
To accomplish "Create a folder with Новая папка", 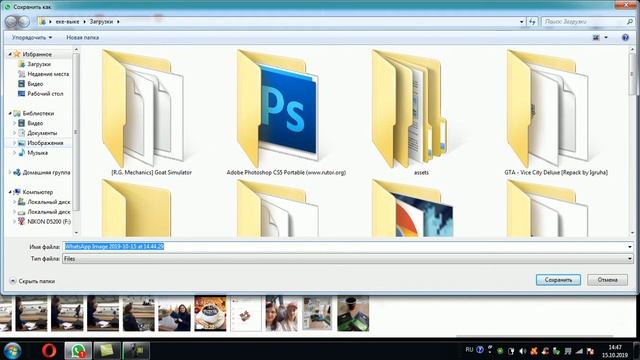I will pyautogui.click(x=82, y=38).
